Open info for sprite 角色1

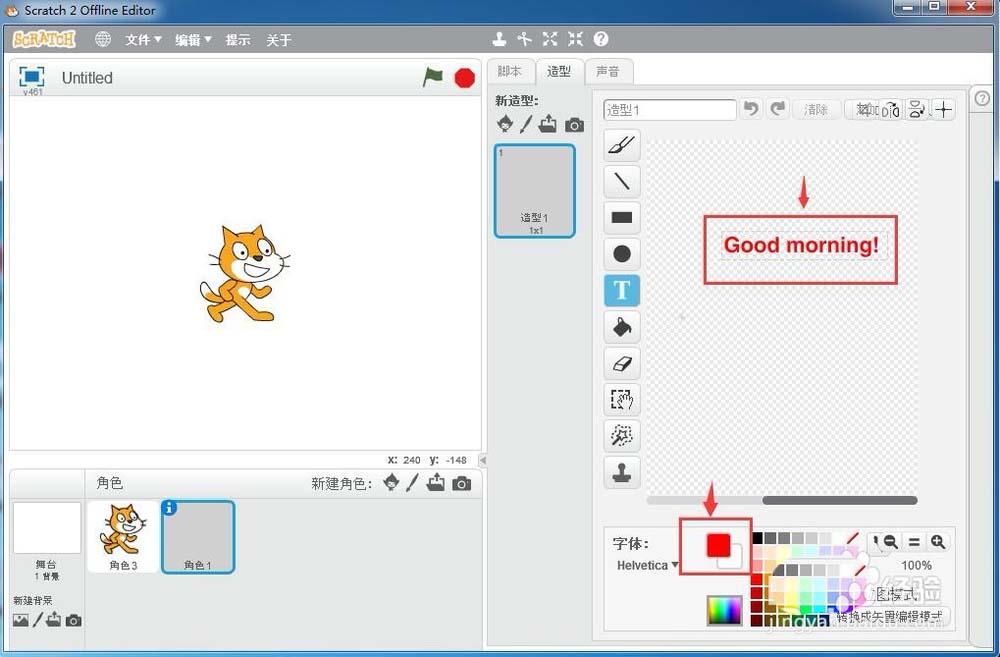(169, 508)
